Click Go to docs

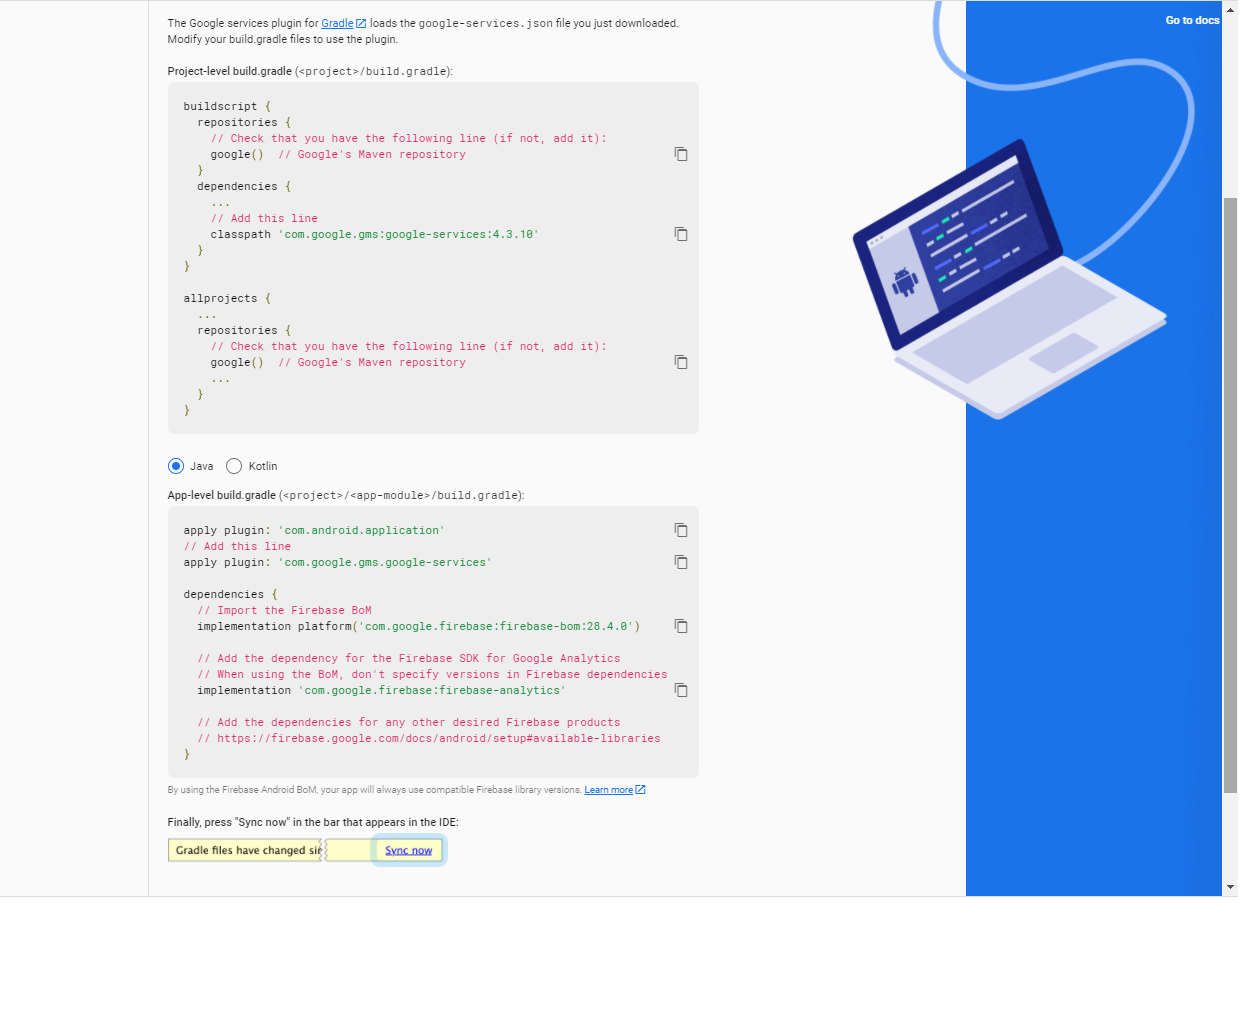point(1192,20)
